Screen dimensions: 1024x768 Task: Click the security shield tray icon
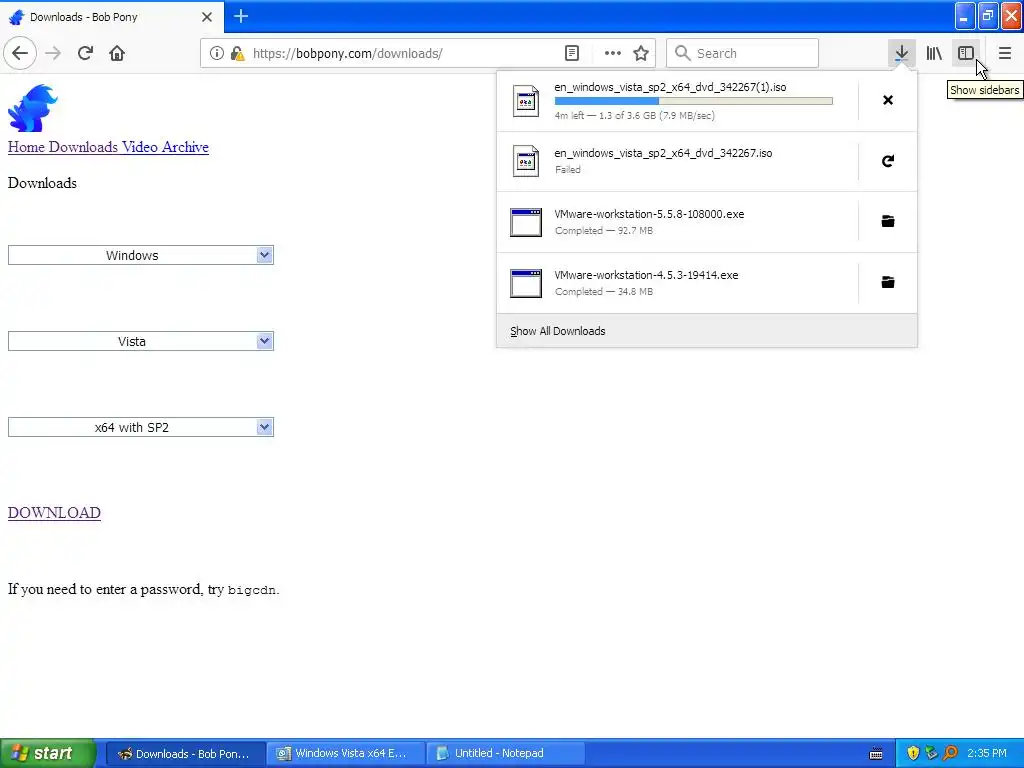pyautogui.click(x=913, y=753)
